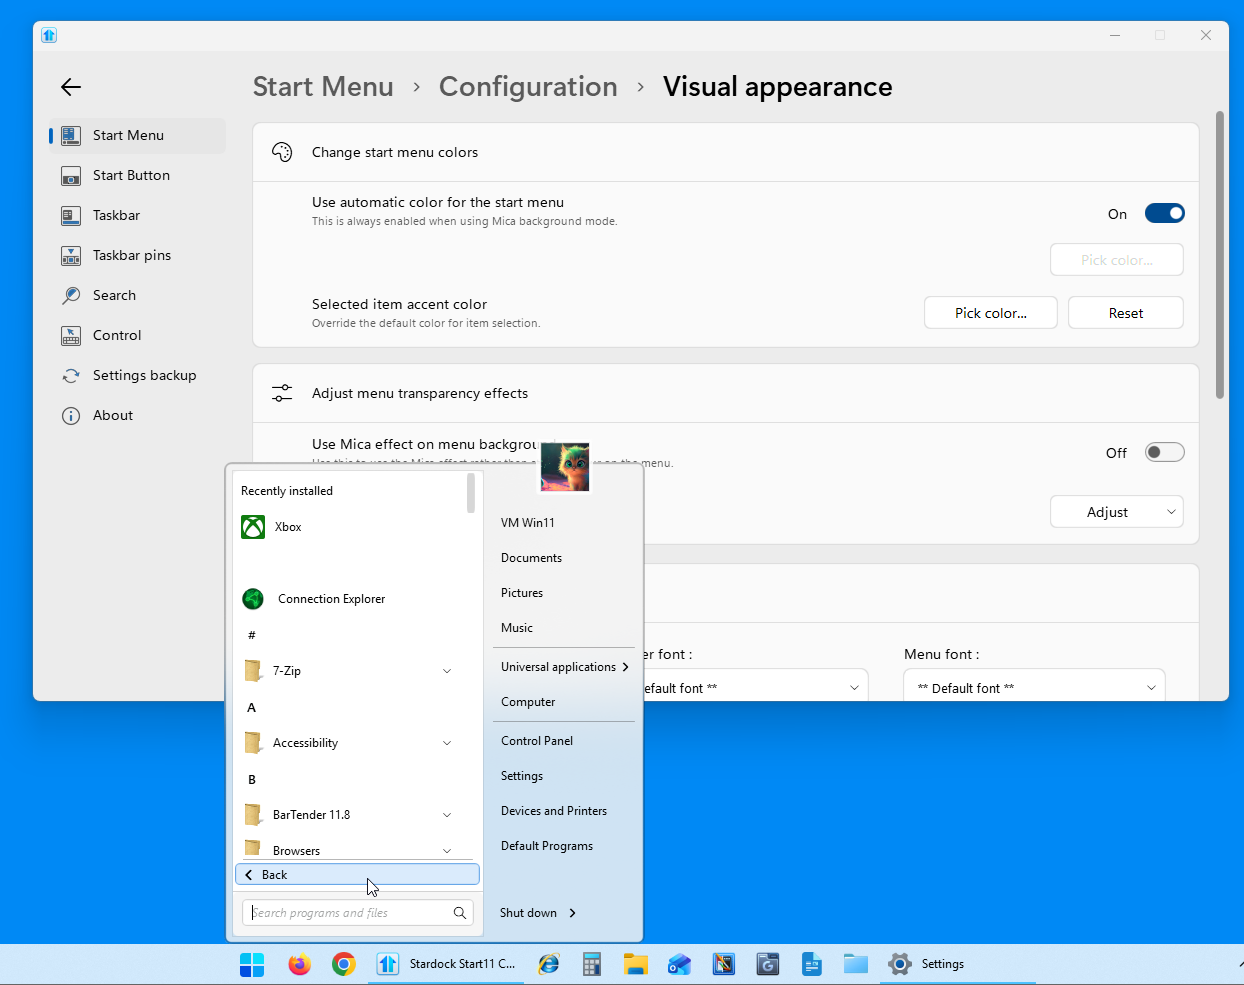Open the About page in the sidebar
Image resolution: width=1244 pixels, height=985 pixels.
(x=112, y=415)
